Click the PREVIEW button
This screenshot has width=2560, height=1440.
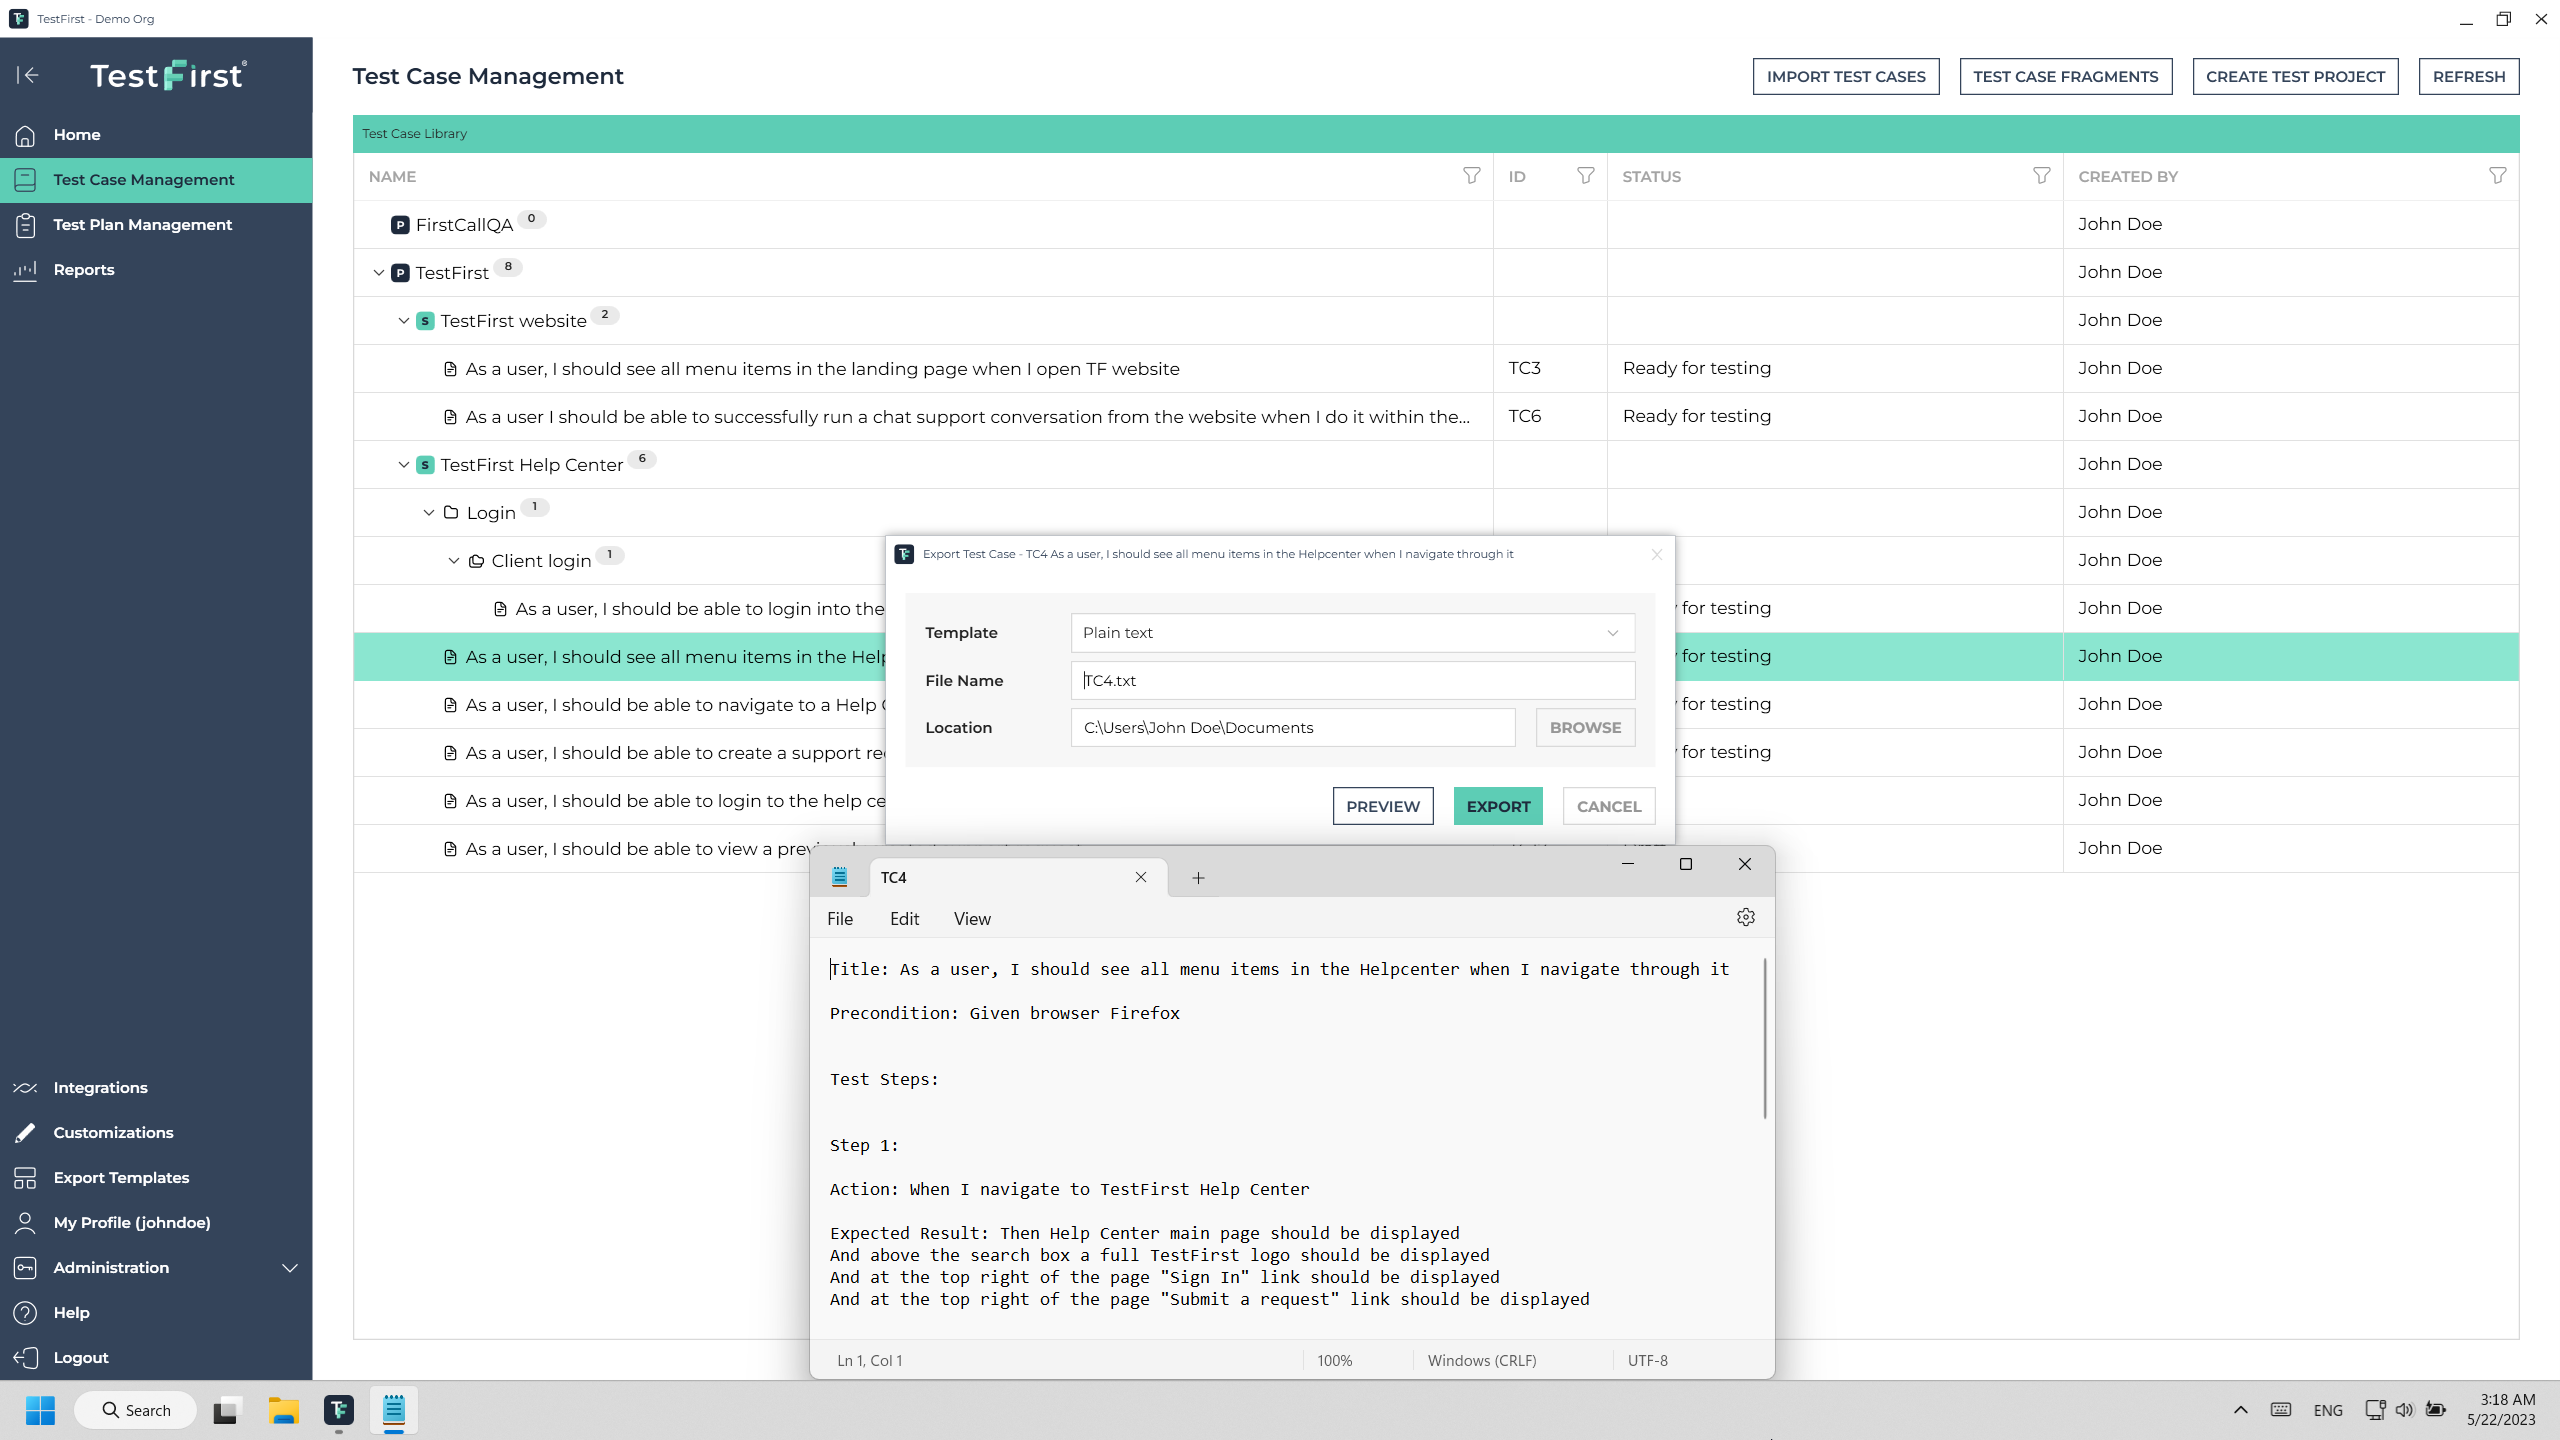click(1382, 805)
